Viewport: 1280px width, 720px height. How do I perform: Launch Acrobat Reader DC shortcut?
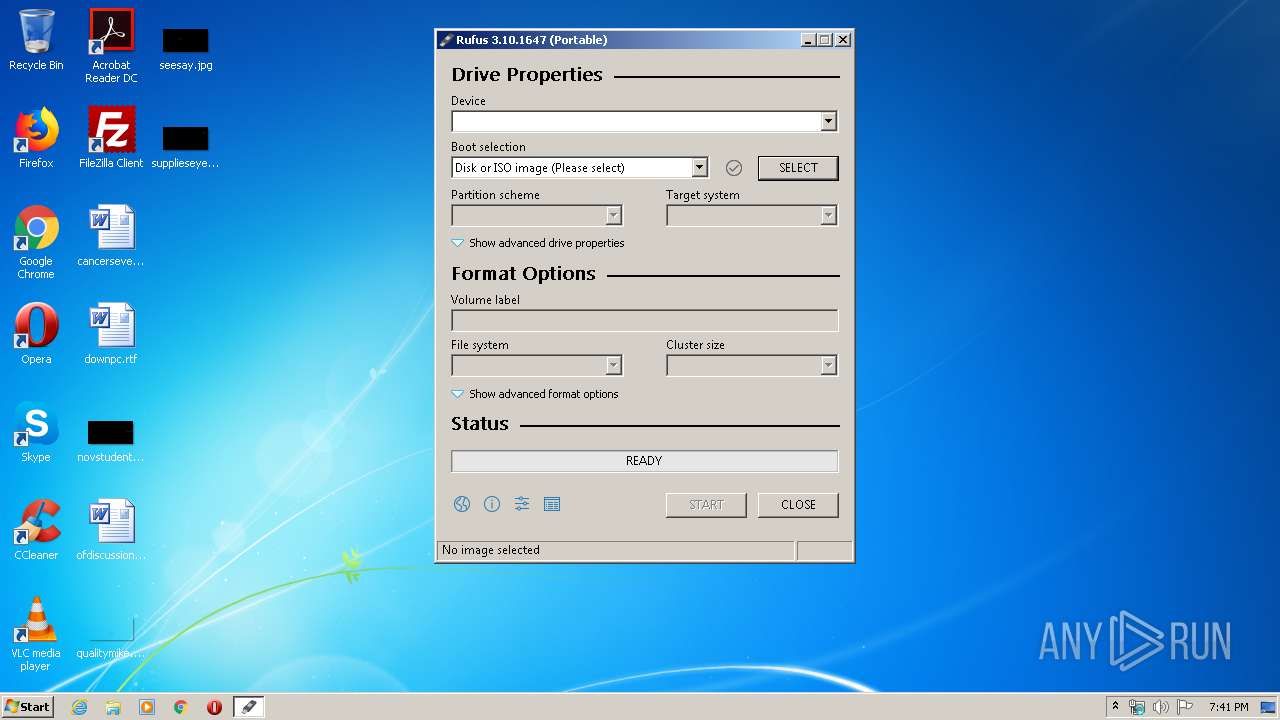tap(111, 46)
